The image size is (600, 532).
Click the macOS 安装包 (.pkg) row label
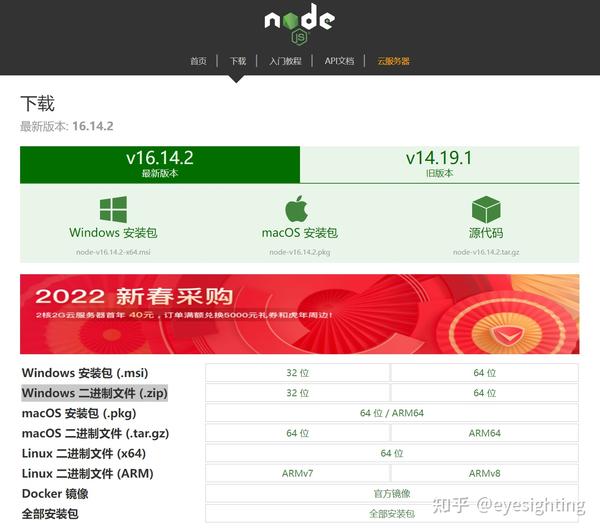click(x=79, y=413)
